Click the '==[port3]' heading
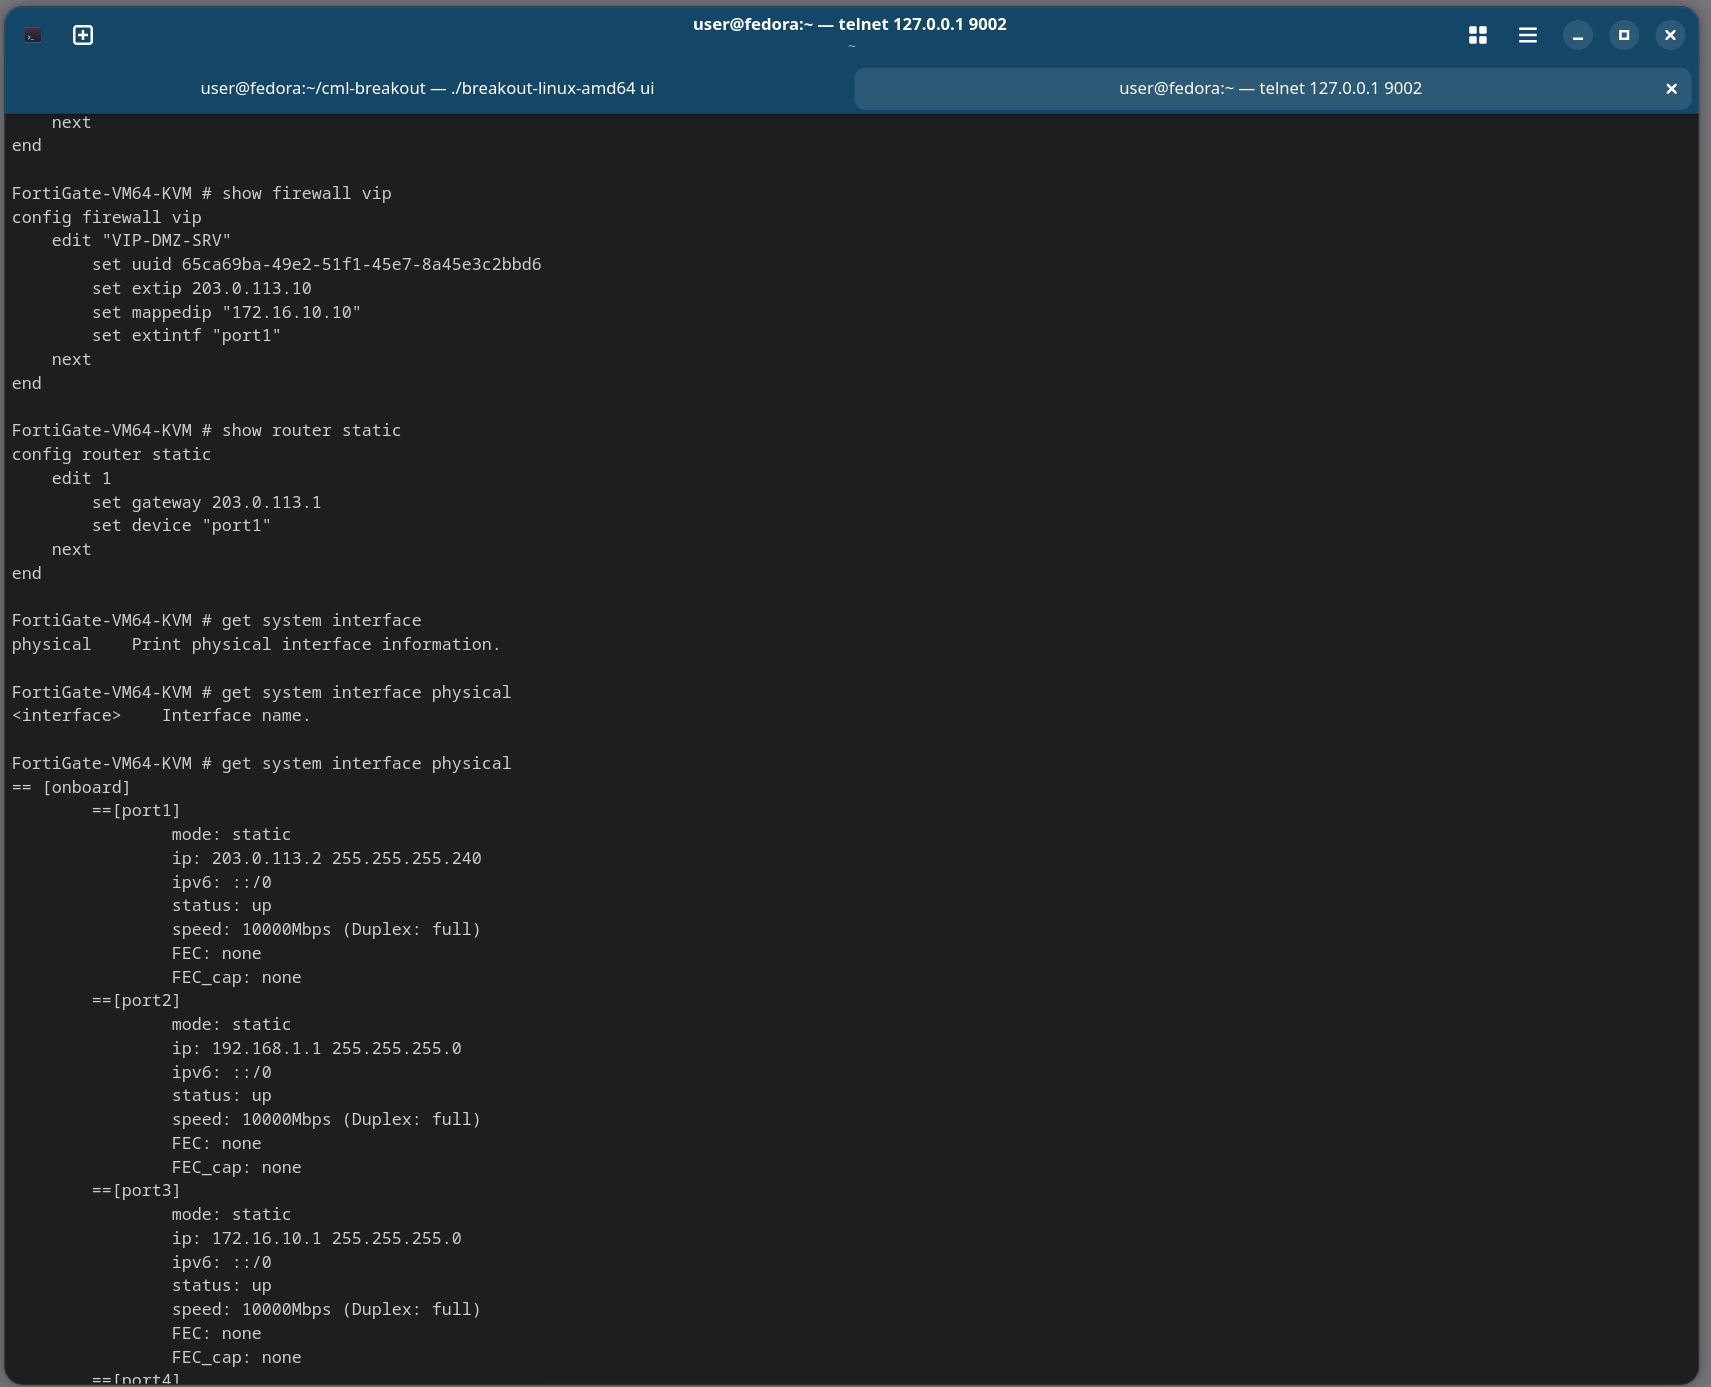 136,1190
